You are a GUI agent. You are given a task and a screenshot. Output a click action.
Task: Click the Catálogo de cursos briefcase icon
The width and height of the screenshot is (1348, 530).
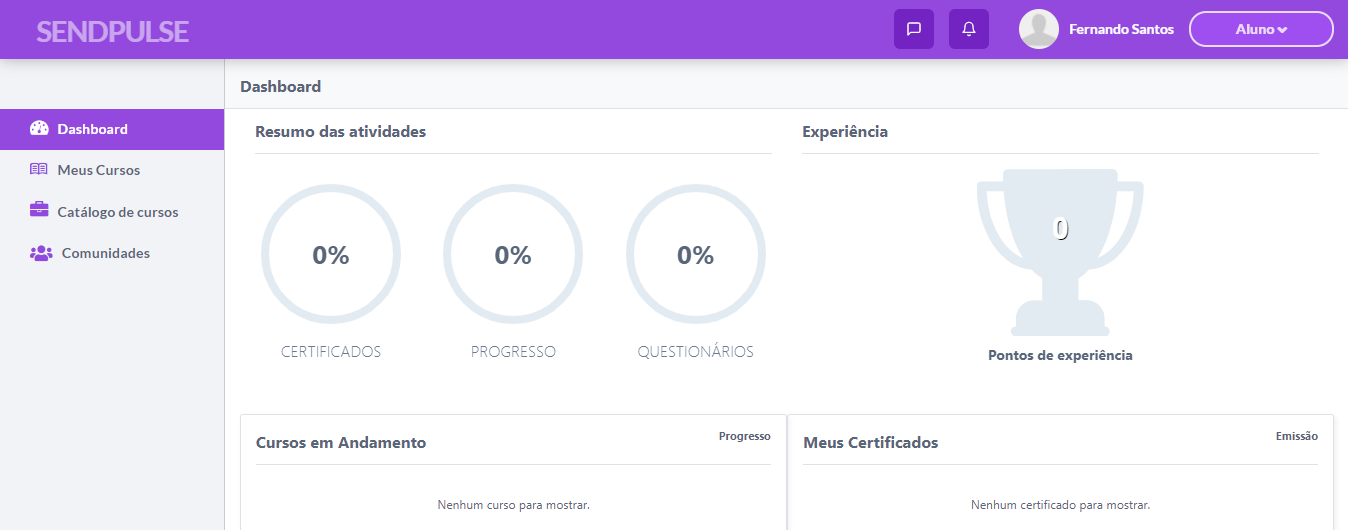click(x=39, y=211)
